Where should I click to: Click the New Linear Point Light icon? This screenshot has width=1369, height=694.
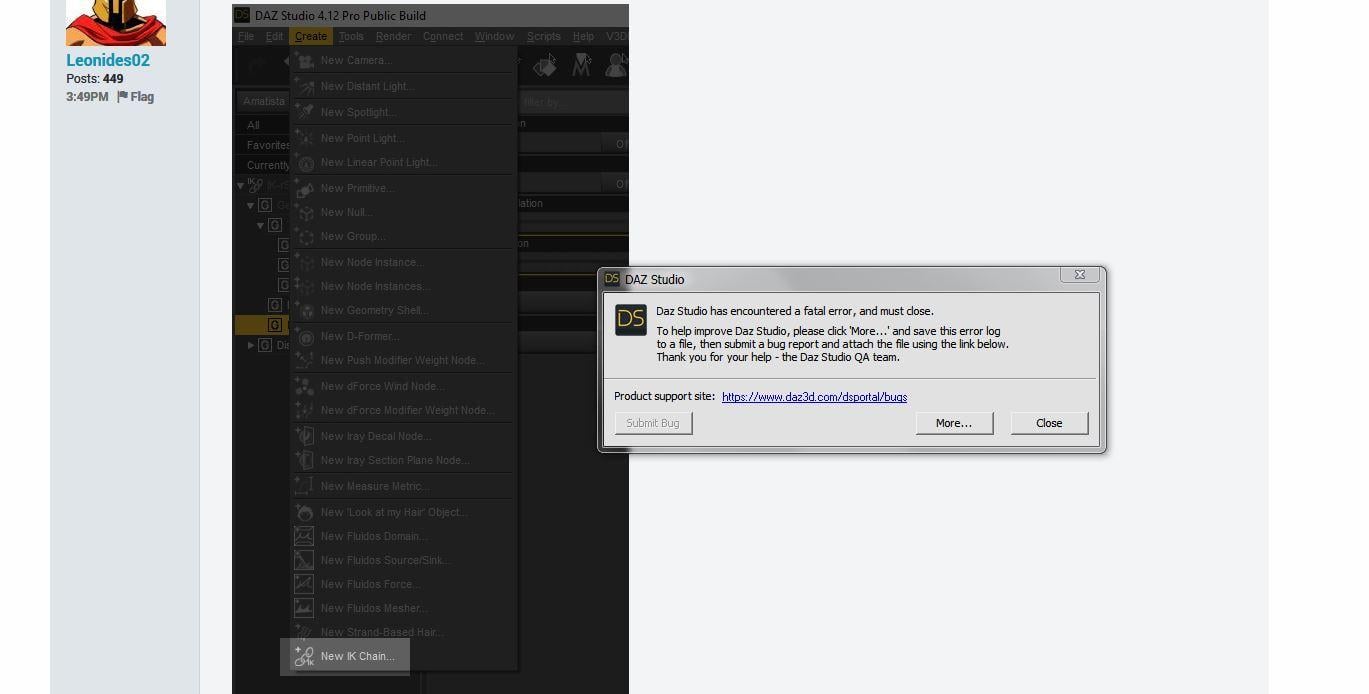(305, 162)
